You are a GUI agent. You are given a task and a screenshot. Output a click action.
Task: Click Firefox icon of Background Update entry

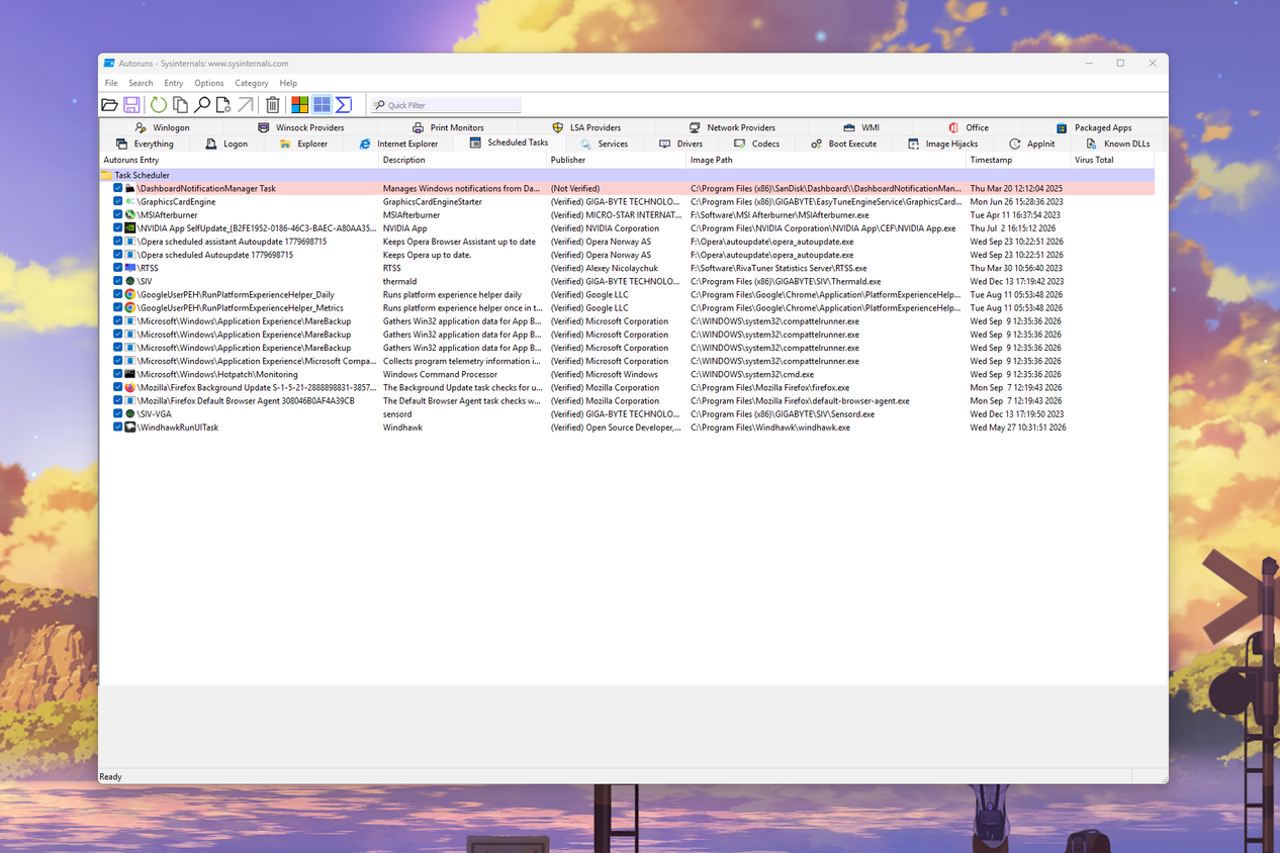130,388
